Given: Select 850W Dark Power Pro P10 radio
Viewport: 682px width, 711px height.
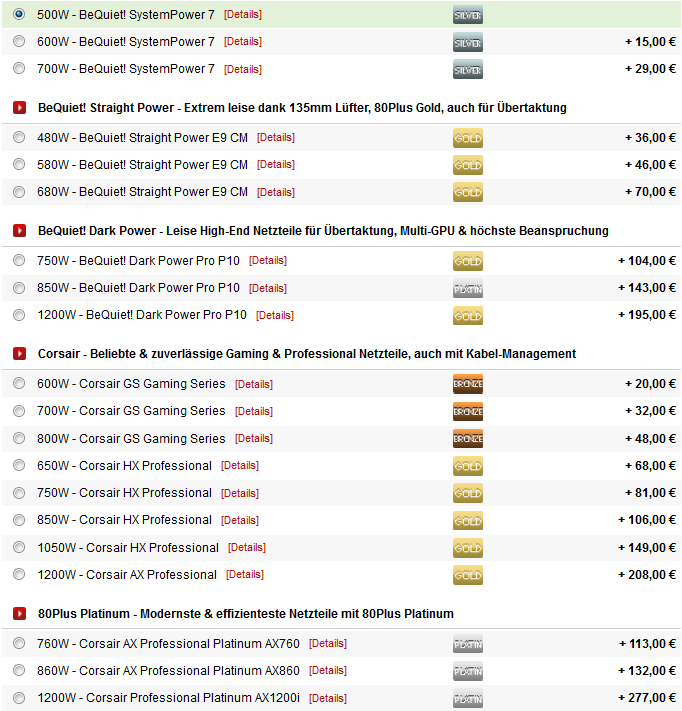Looking at the screenshot, I should pyautogui.click(x=19, y=287).
